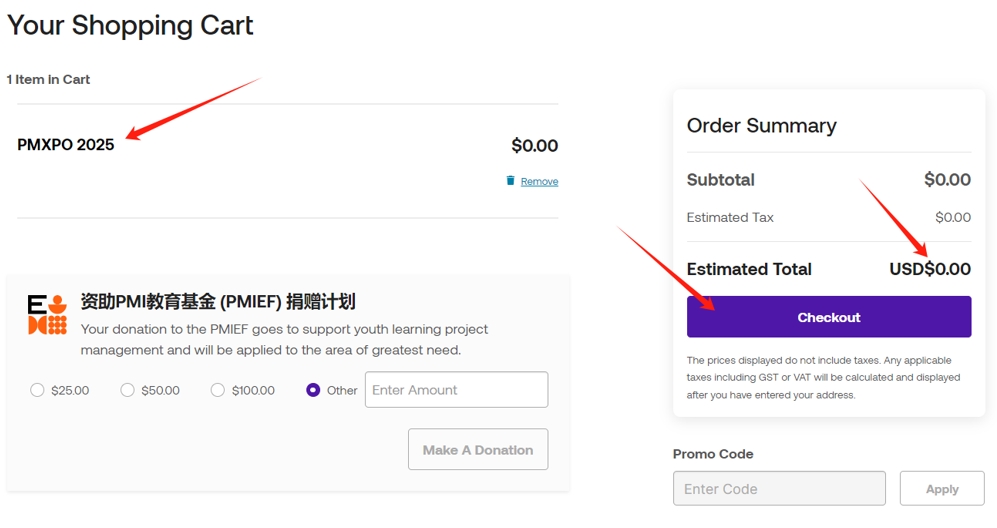The height and width of the screenshot is (528, 997).
Task: Click the Estimated Total USD$0.00 amount
Action: pos(930,269)
